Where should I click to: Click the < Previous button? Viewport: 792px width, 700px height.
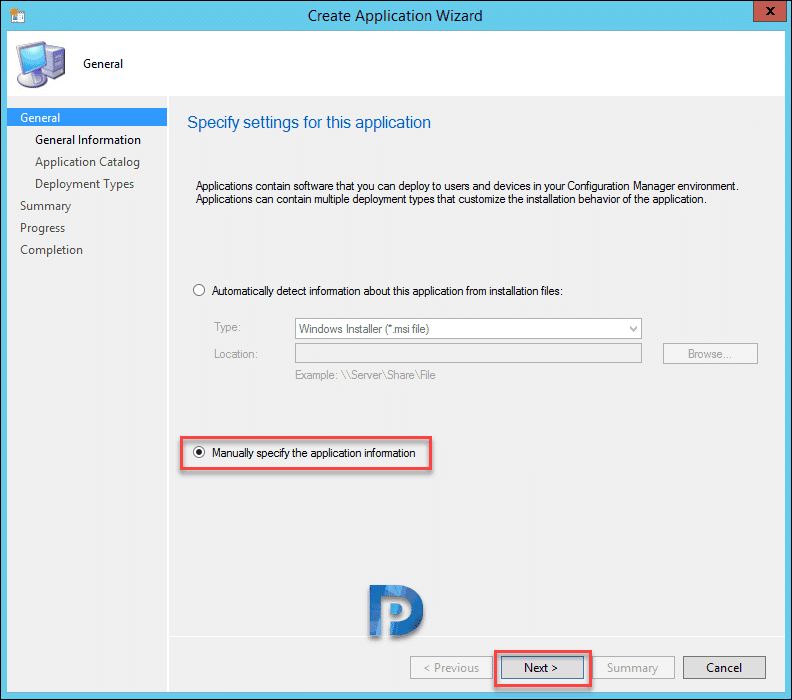pos(451,668)
